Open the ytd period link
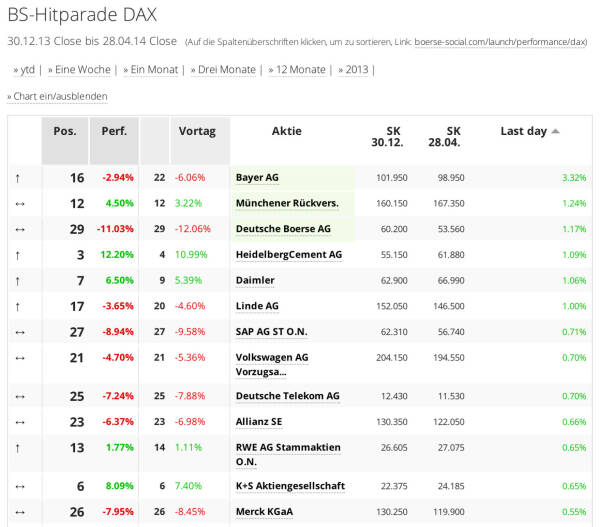 [24, 69]
